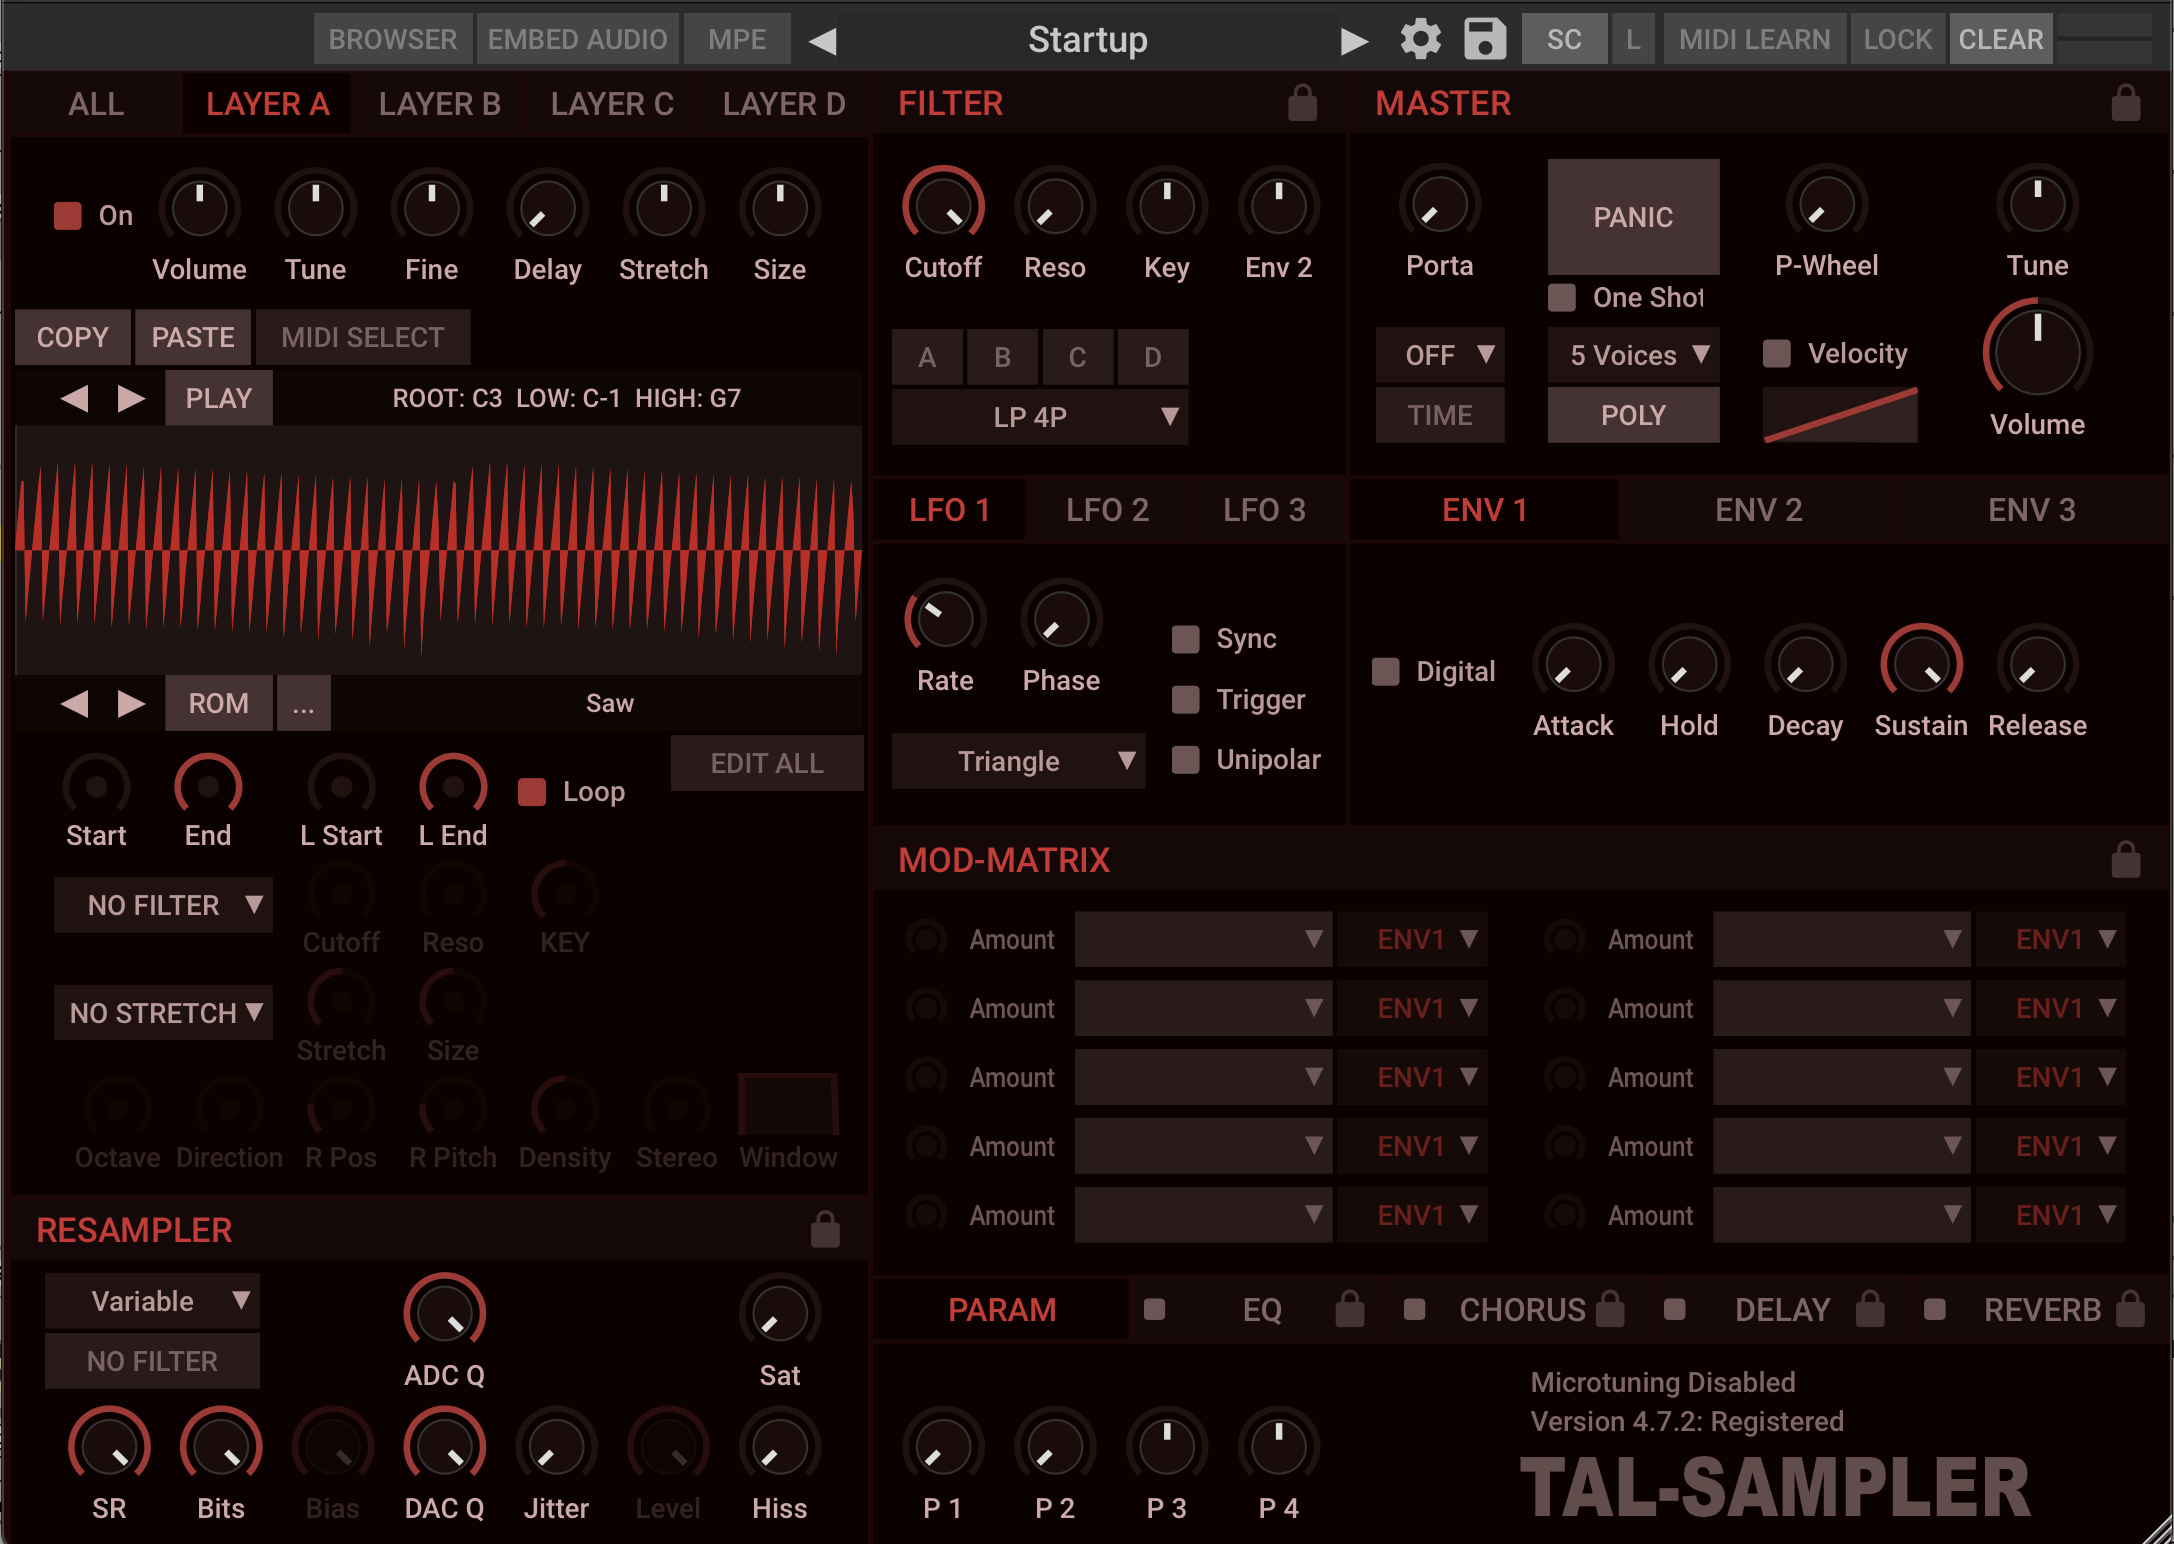Open the LP 4P filter type dropdown

1040,417
